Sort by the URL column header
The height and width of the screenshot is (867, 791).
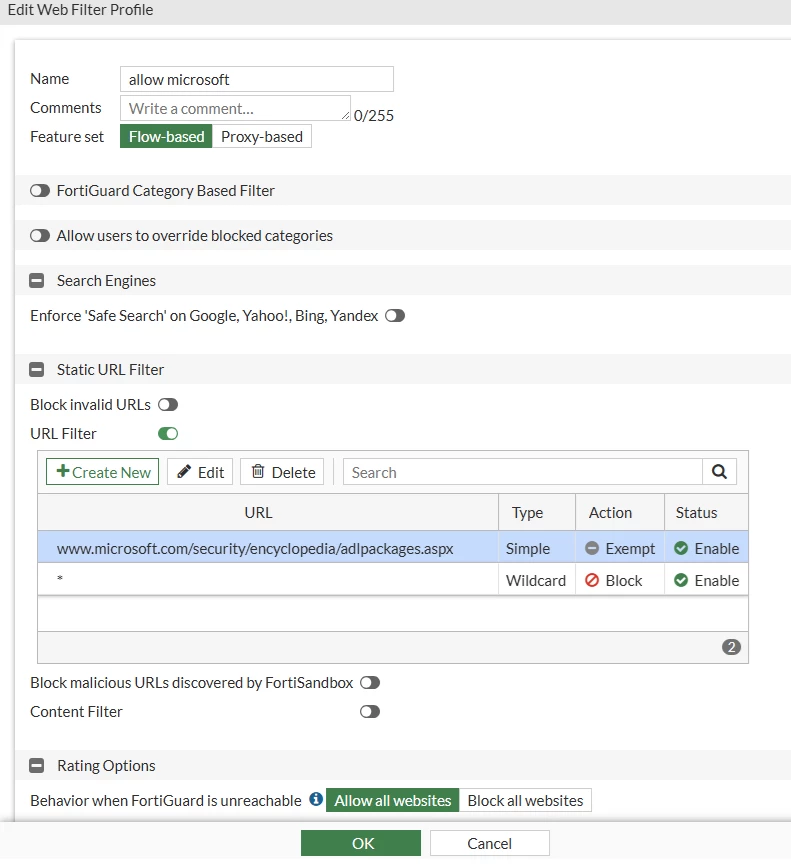click(268, 513)
